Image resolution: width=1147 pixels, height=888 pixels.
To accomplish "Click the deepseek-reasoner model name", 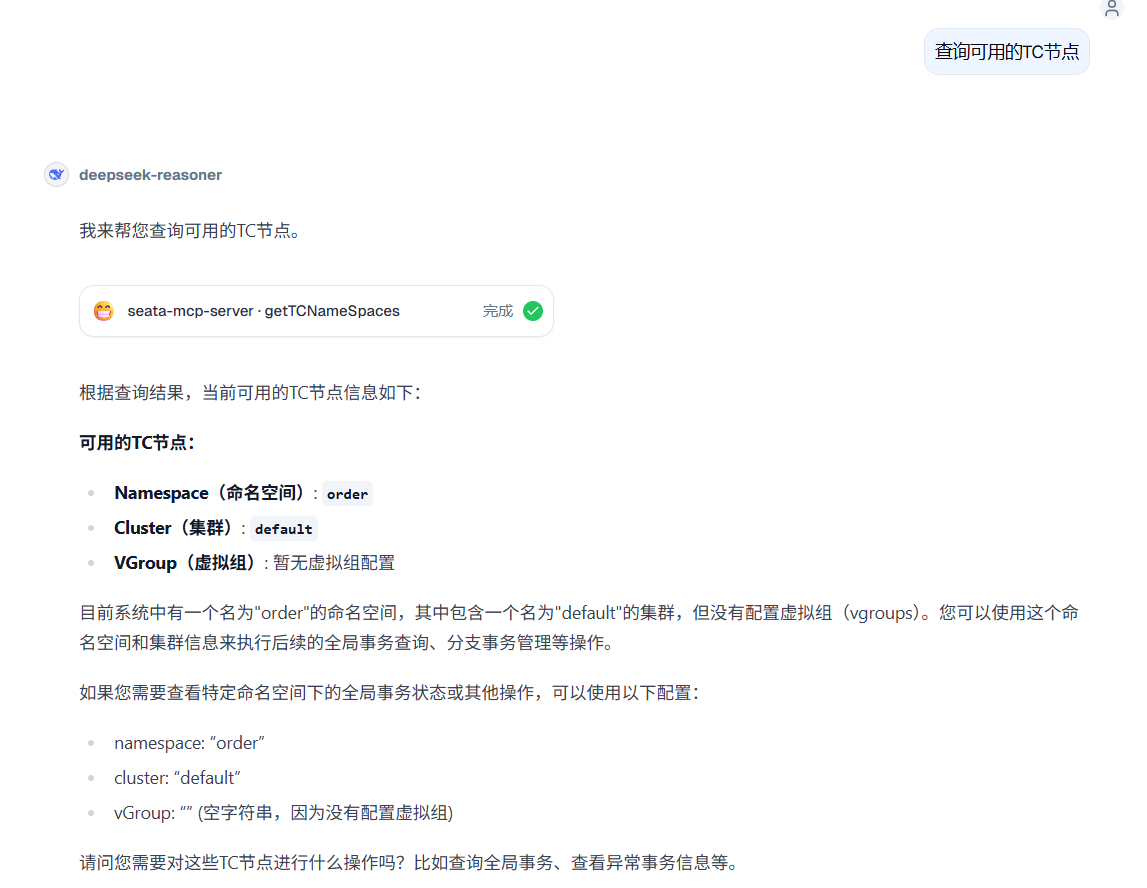I will click(150, 175).
